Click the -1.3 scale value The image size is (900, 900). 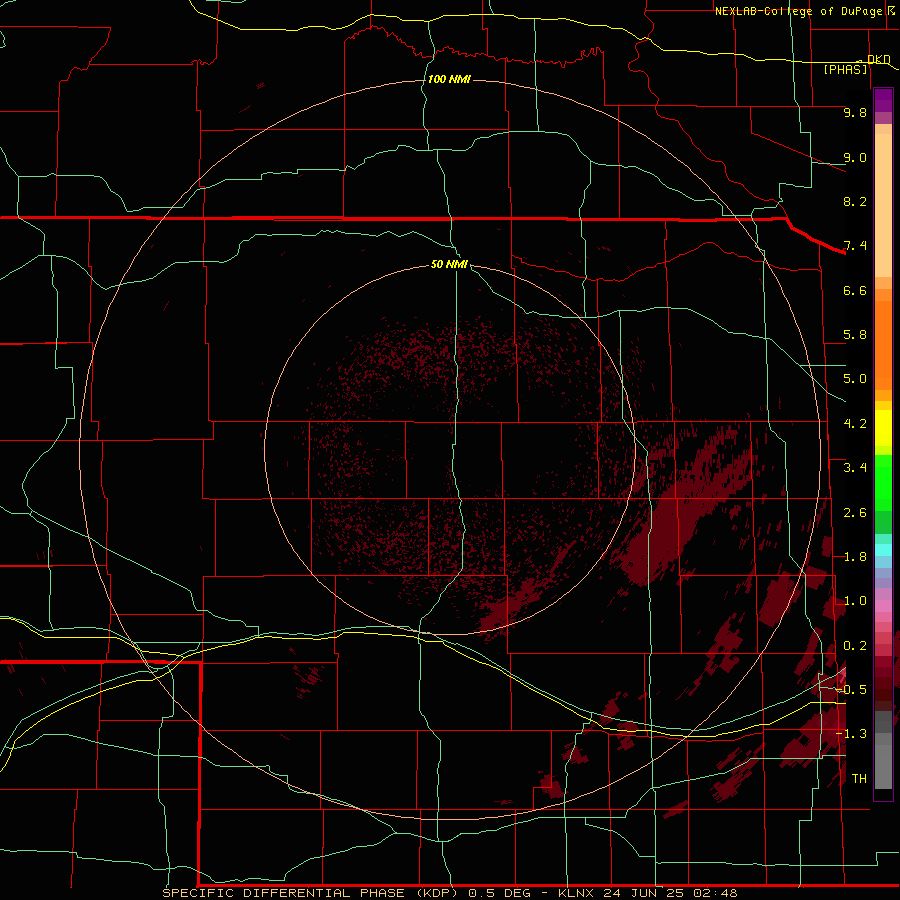point(851,734)
